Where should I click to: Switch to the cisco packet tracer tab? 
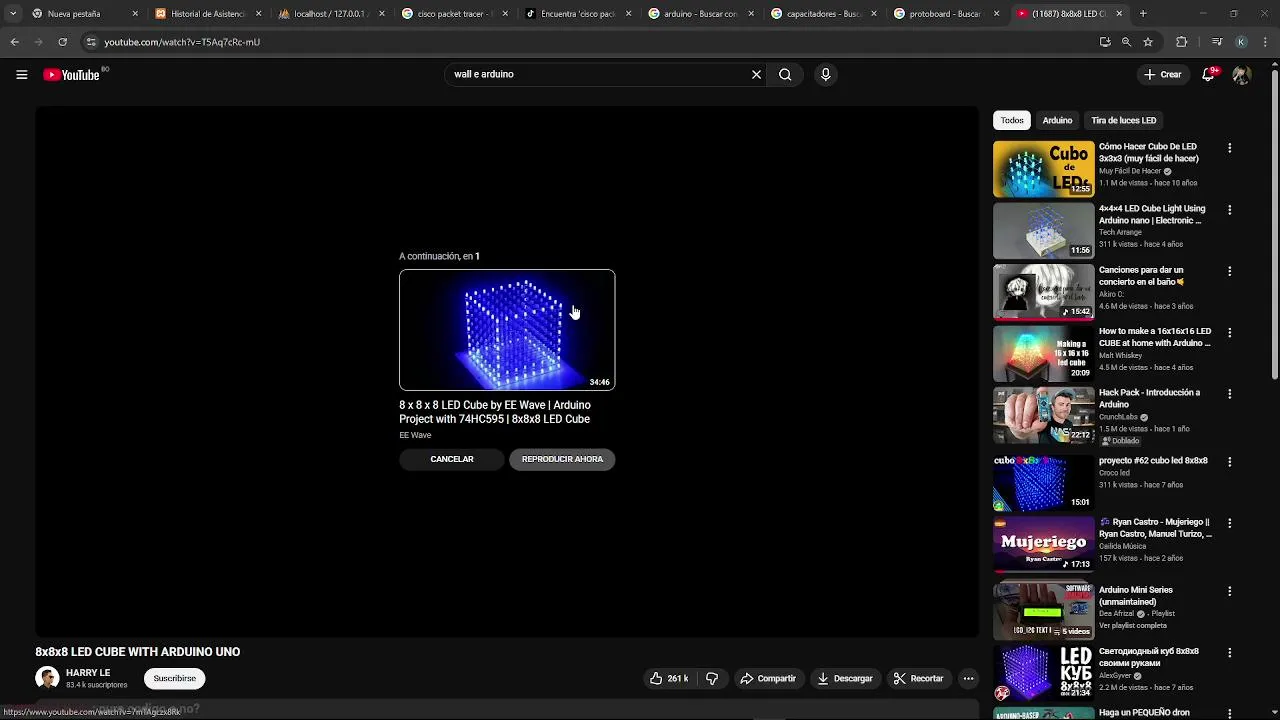454,14
